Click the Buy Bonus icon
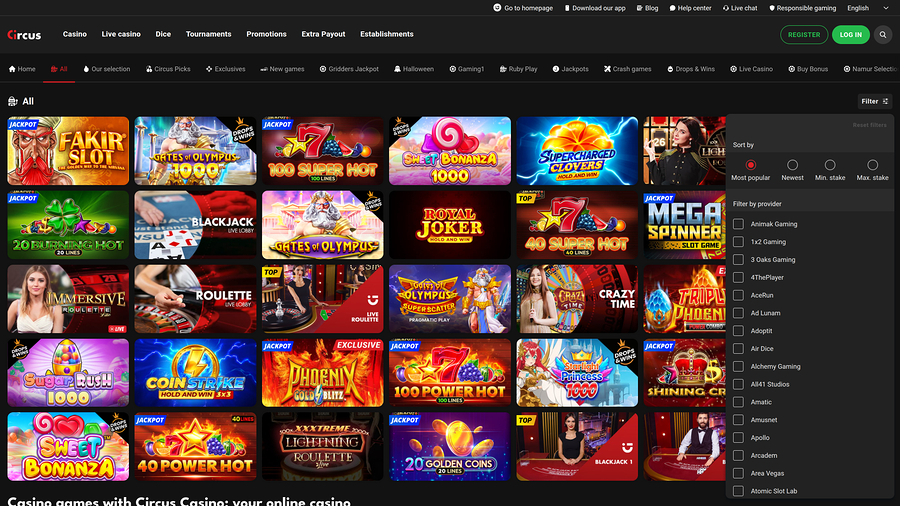 [792, 69]
